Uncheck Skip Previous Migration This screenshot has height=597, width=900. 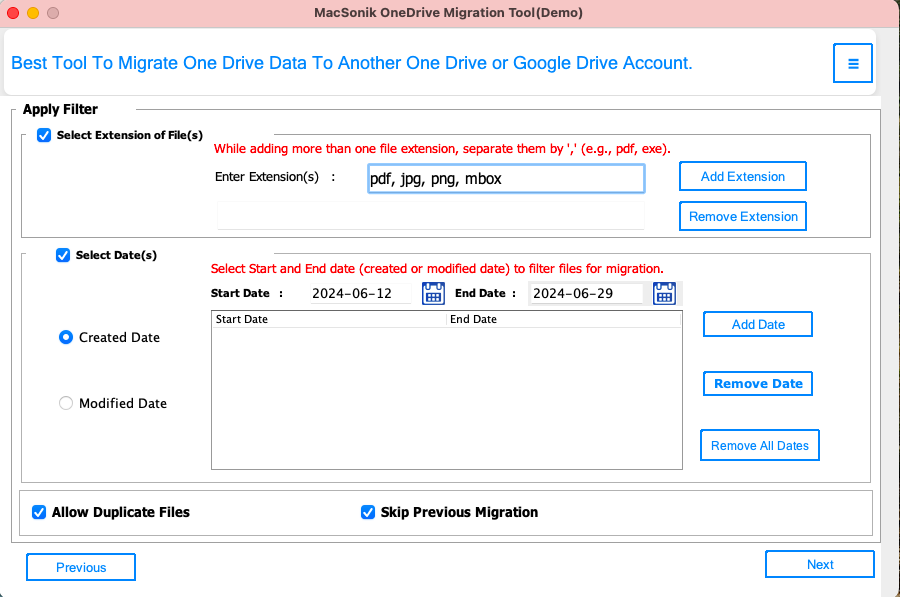tap(368, 512)
